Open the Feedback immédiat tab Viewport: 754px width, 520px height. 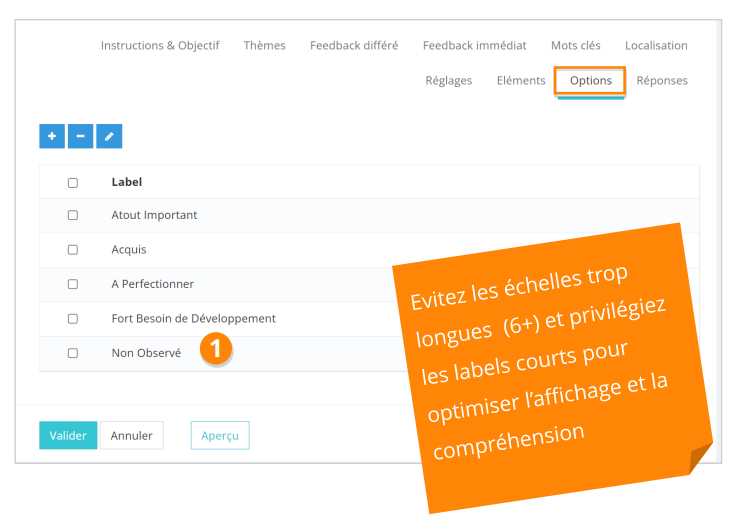[474, 45]
